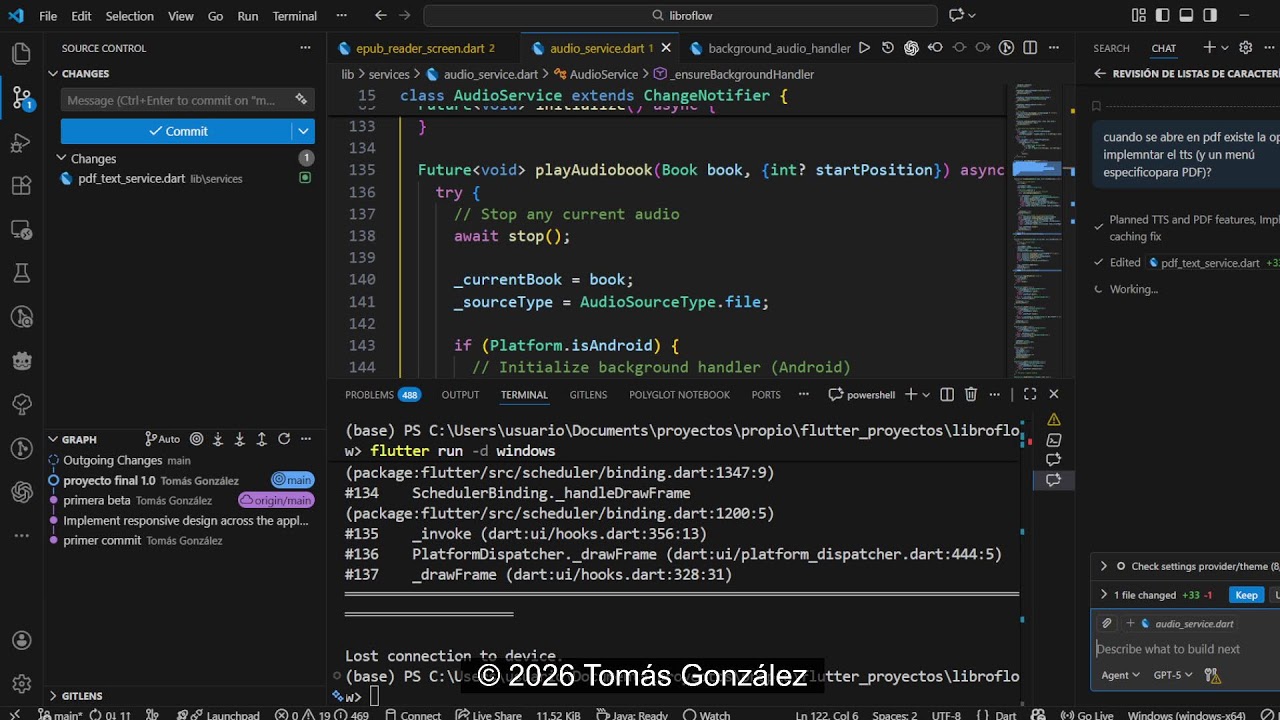Generate commit message with sparkle icon
The width and height of the screenshot is (1280, 720).
pos(301,100)
